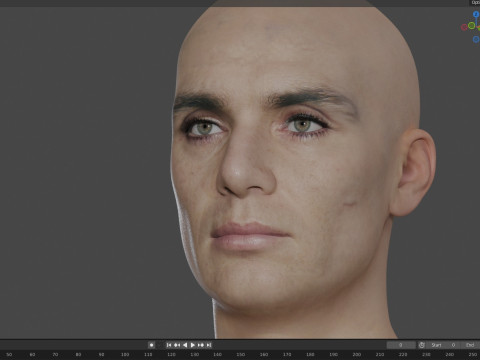Screen dimensions: 480x360
Task: Set playhead at frame 200 on timeline
Action: pyautogui.click(x=357, y=355)
